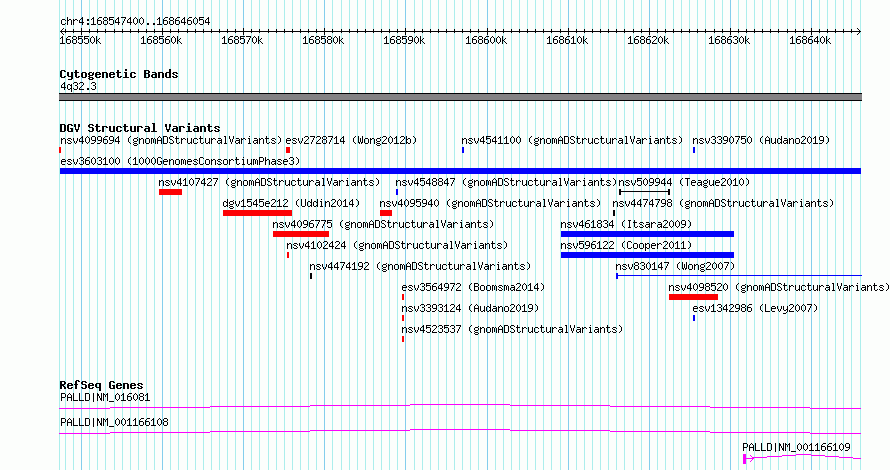The height and width of the screenshot is (470, 890).
Task: Click the Cytogenetic Bands track title
Action: click(x=119, y=74)
